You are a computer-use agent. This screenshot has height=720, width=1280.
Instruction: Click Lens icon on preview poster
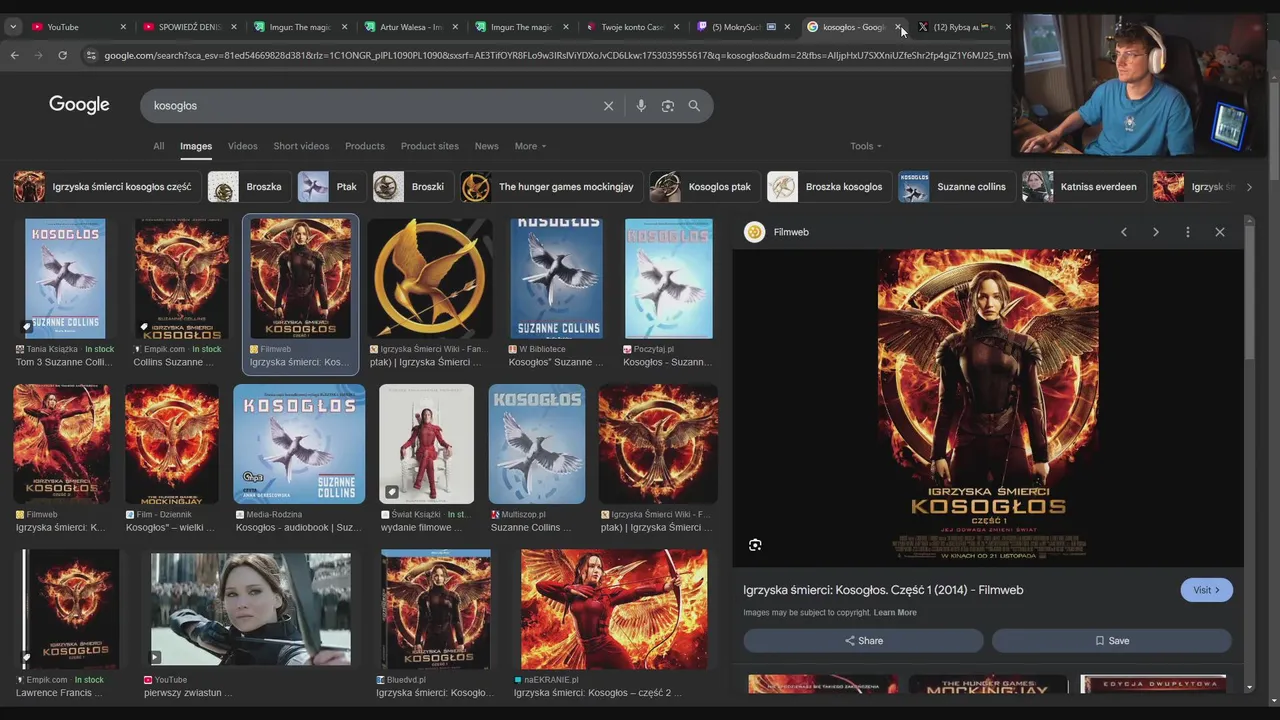755,545
